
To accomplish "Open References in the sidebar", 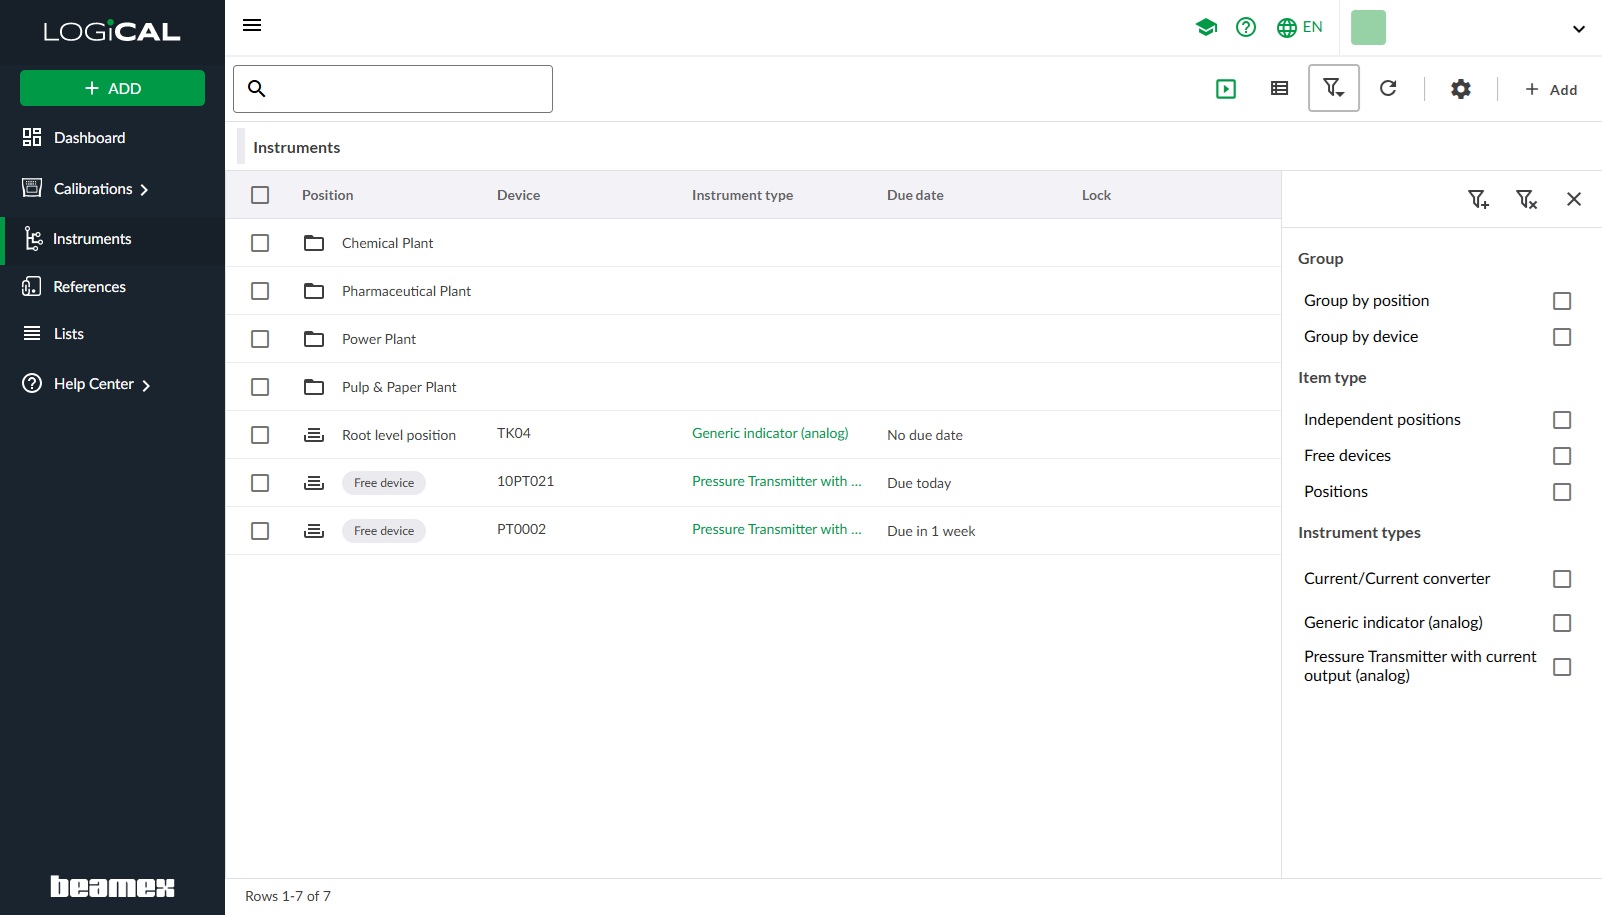I will [x=89, y=287].
